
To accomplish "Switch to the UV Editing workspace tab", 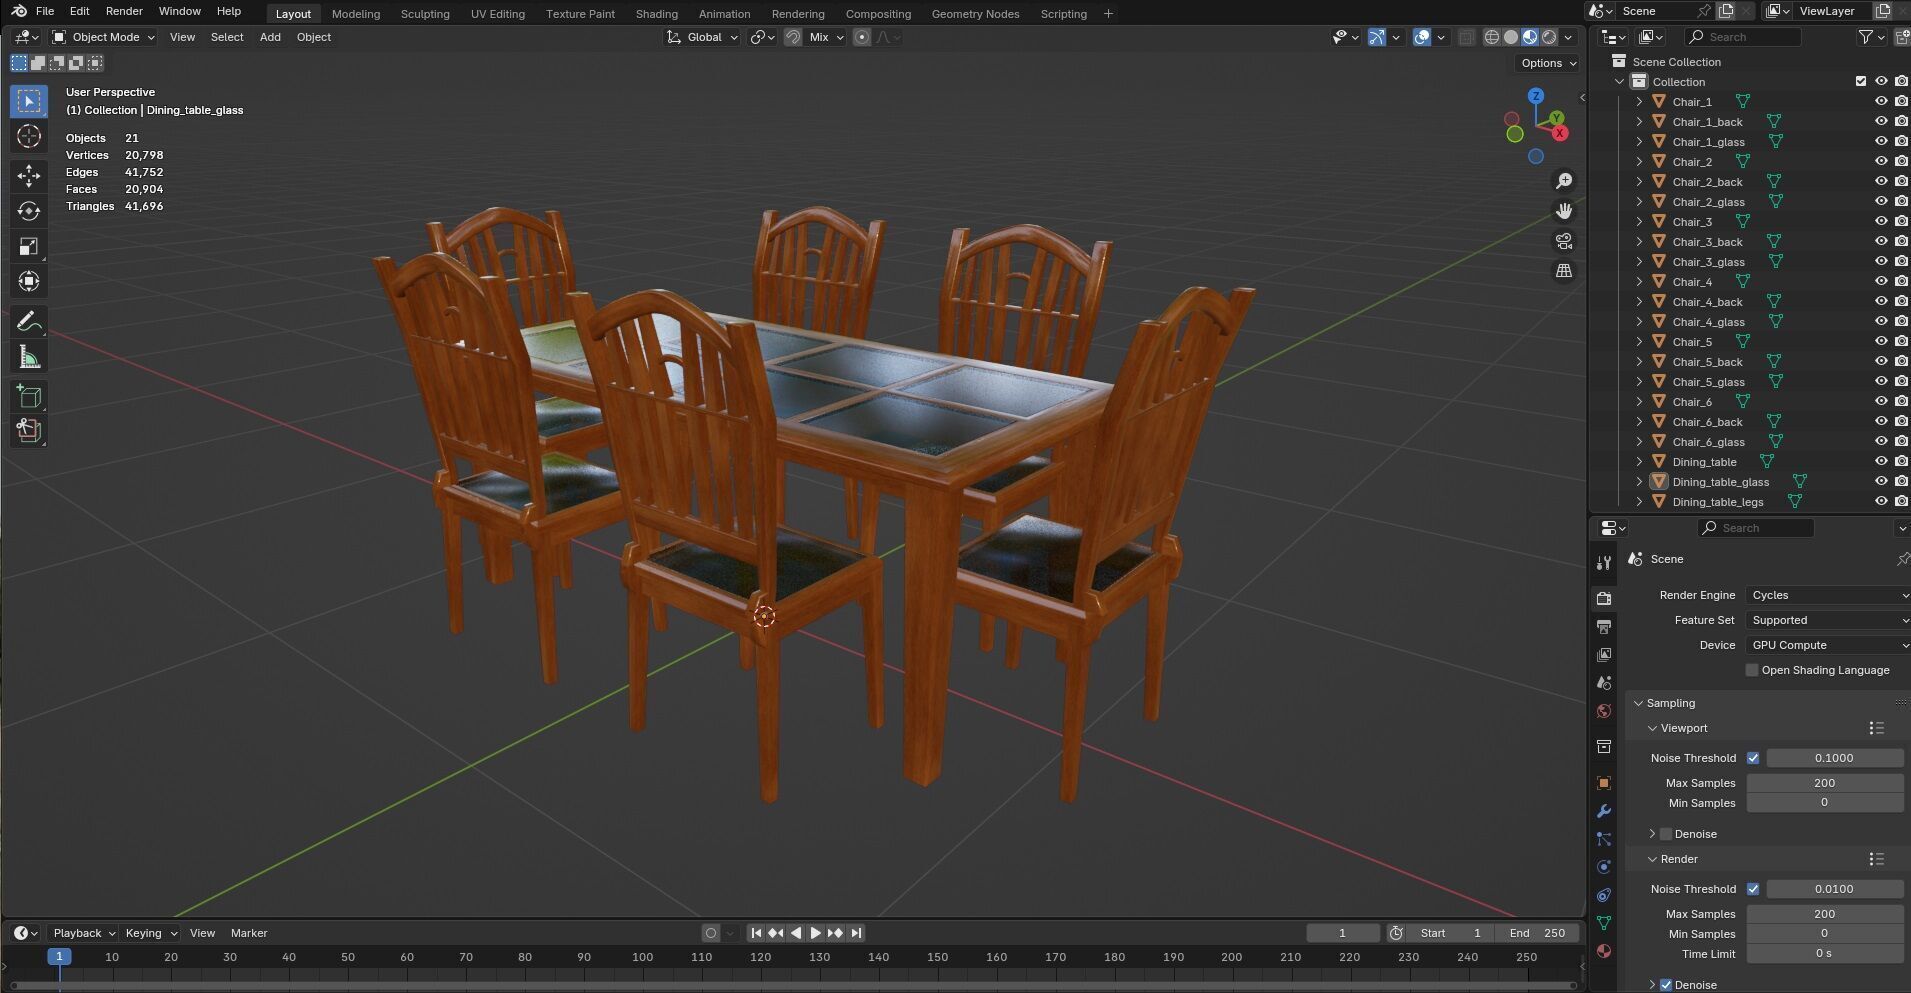I will [498, 14].
